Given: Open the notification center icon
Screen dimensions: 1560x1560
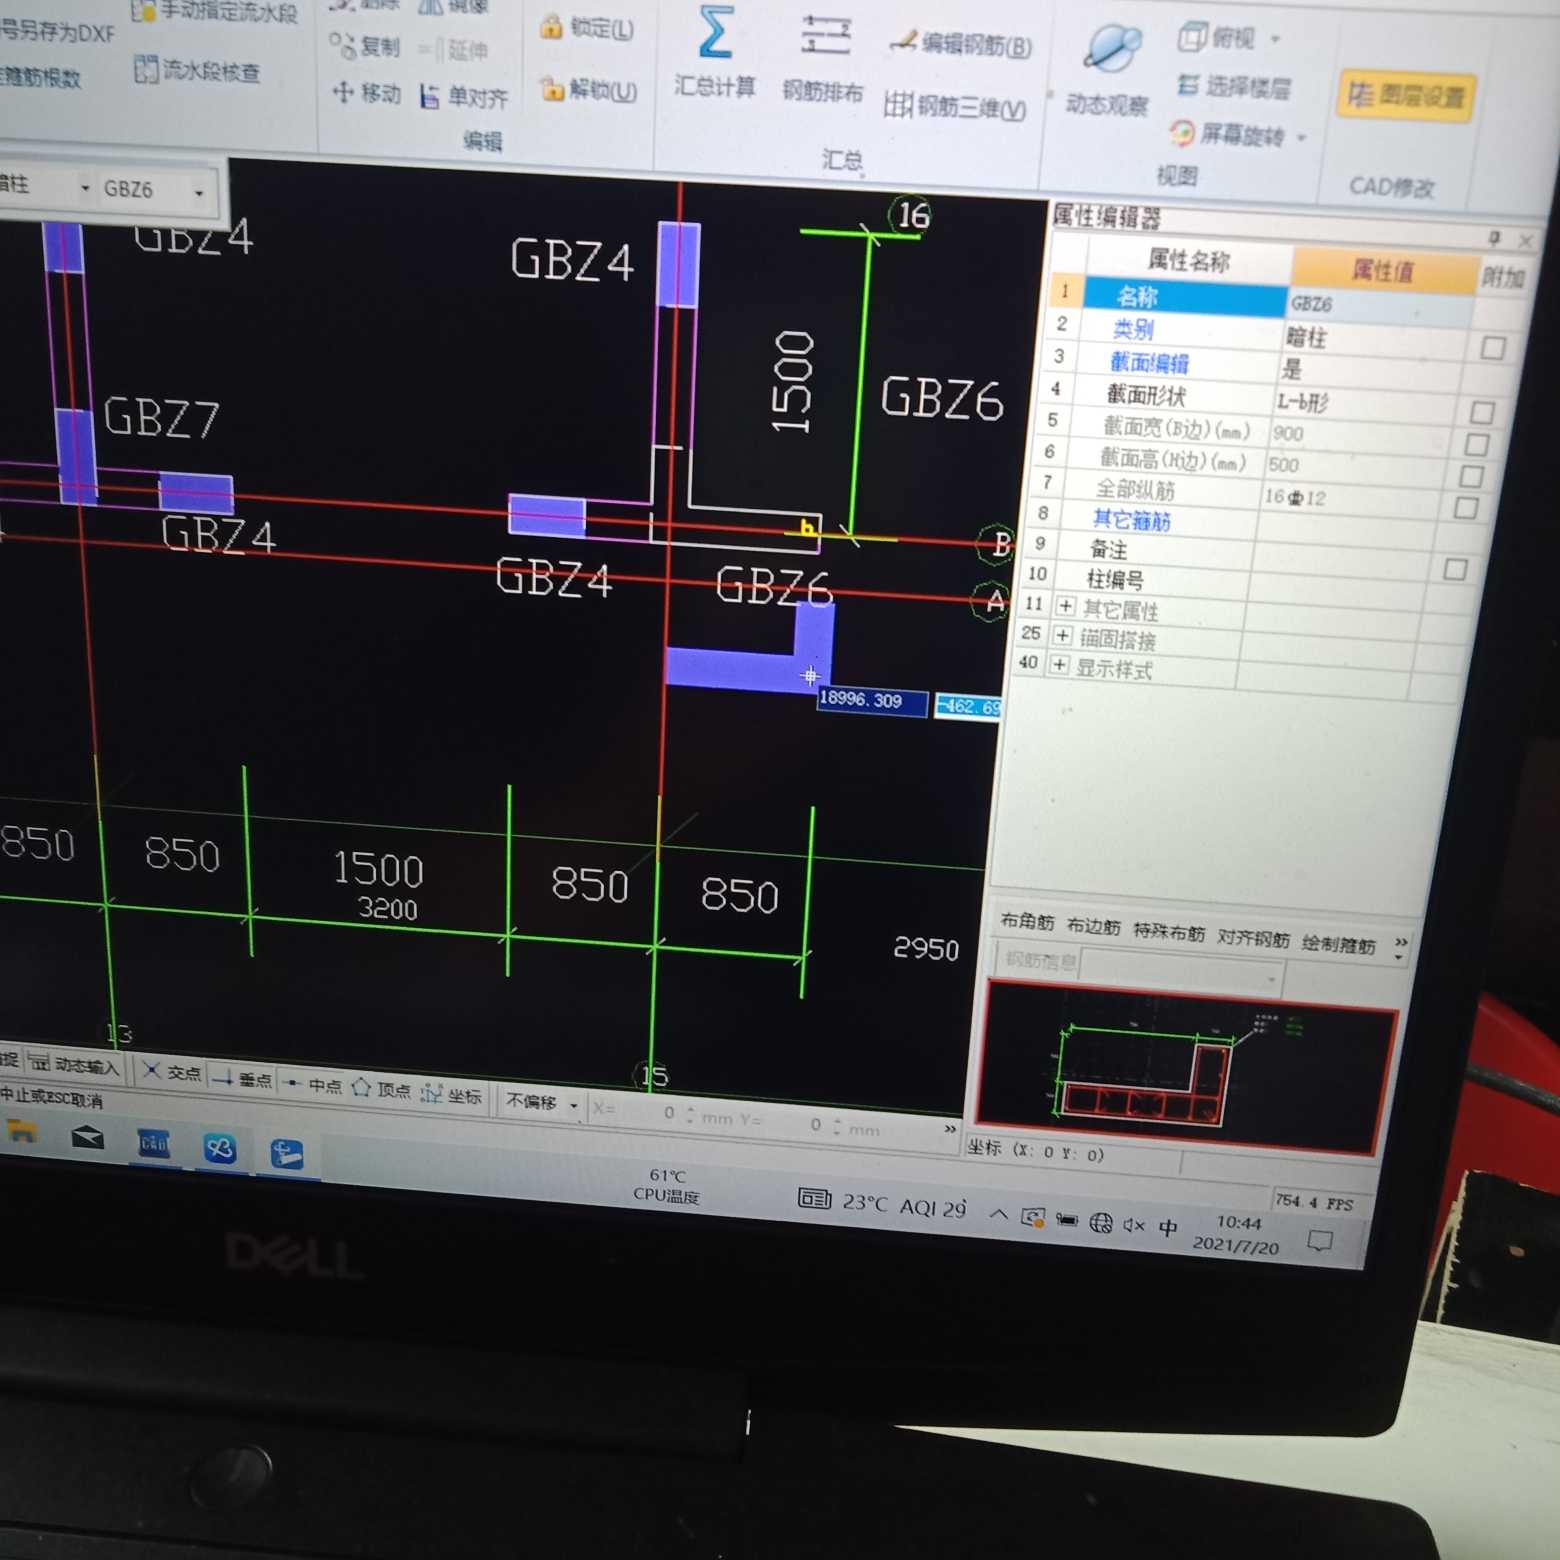Looking at the screenshot, I should [1320, 1241].
